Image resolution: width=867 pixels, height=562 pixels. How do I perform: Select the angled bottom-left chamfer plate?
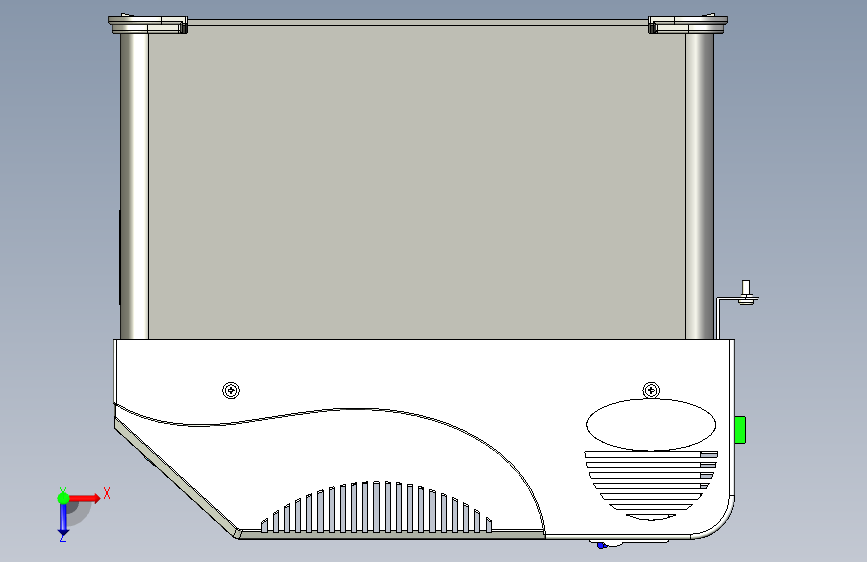177,478
